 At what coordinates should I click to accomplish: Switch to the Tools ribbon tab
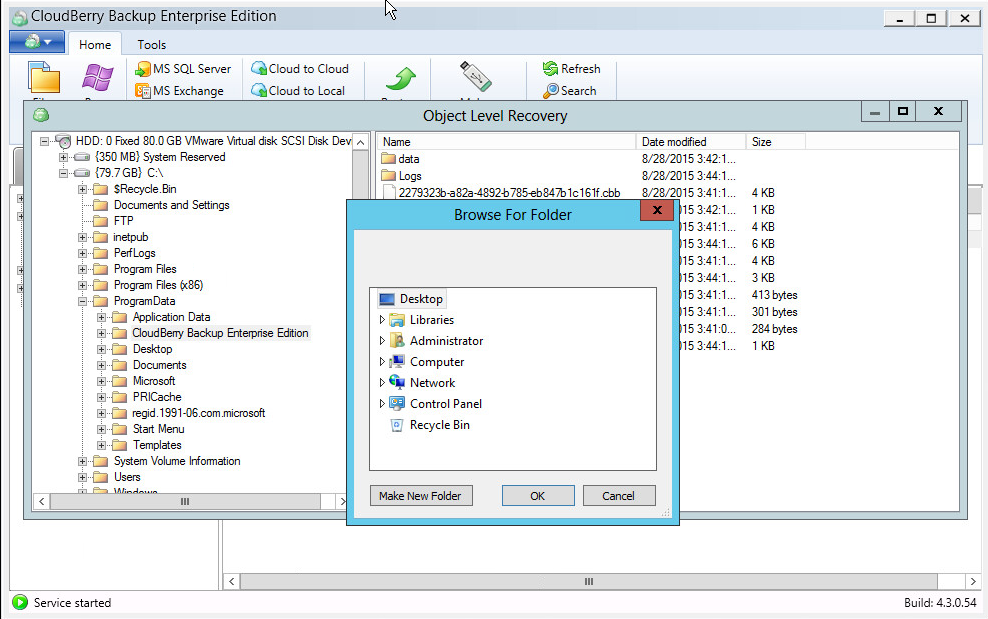152,45
